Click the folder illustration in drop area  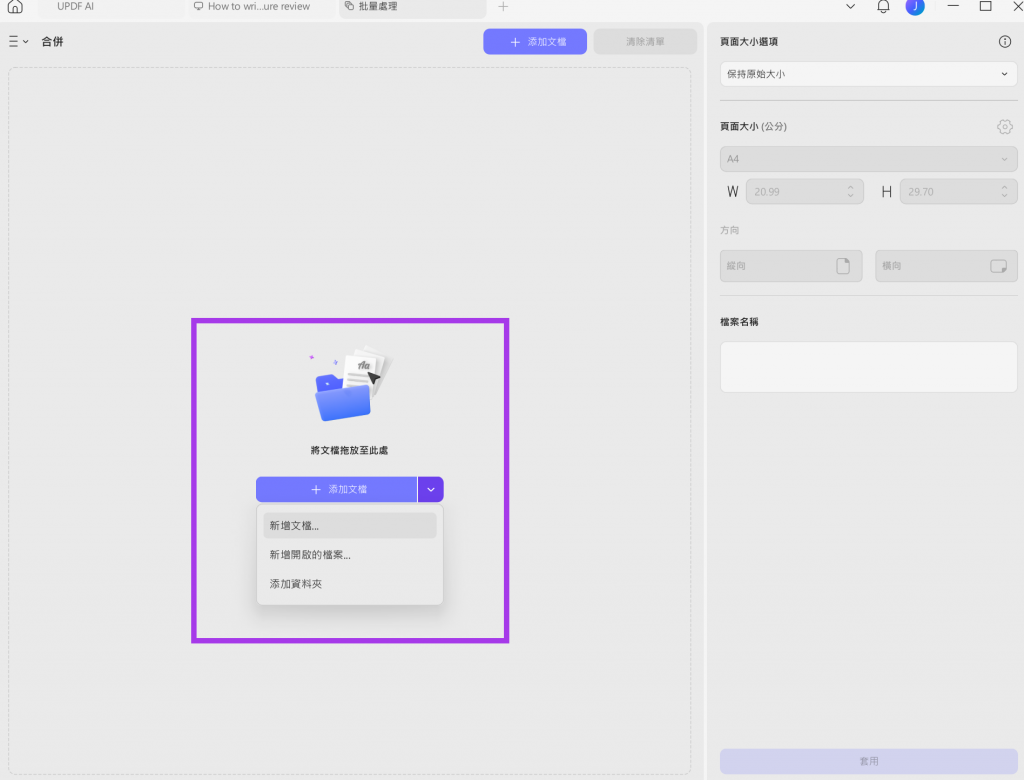(x=351, y=384)
